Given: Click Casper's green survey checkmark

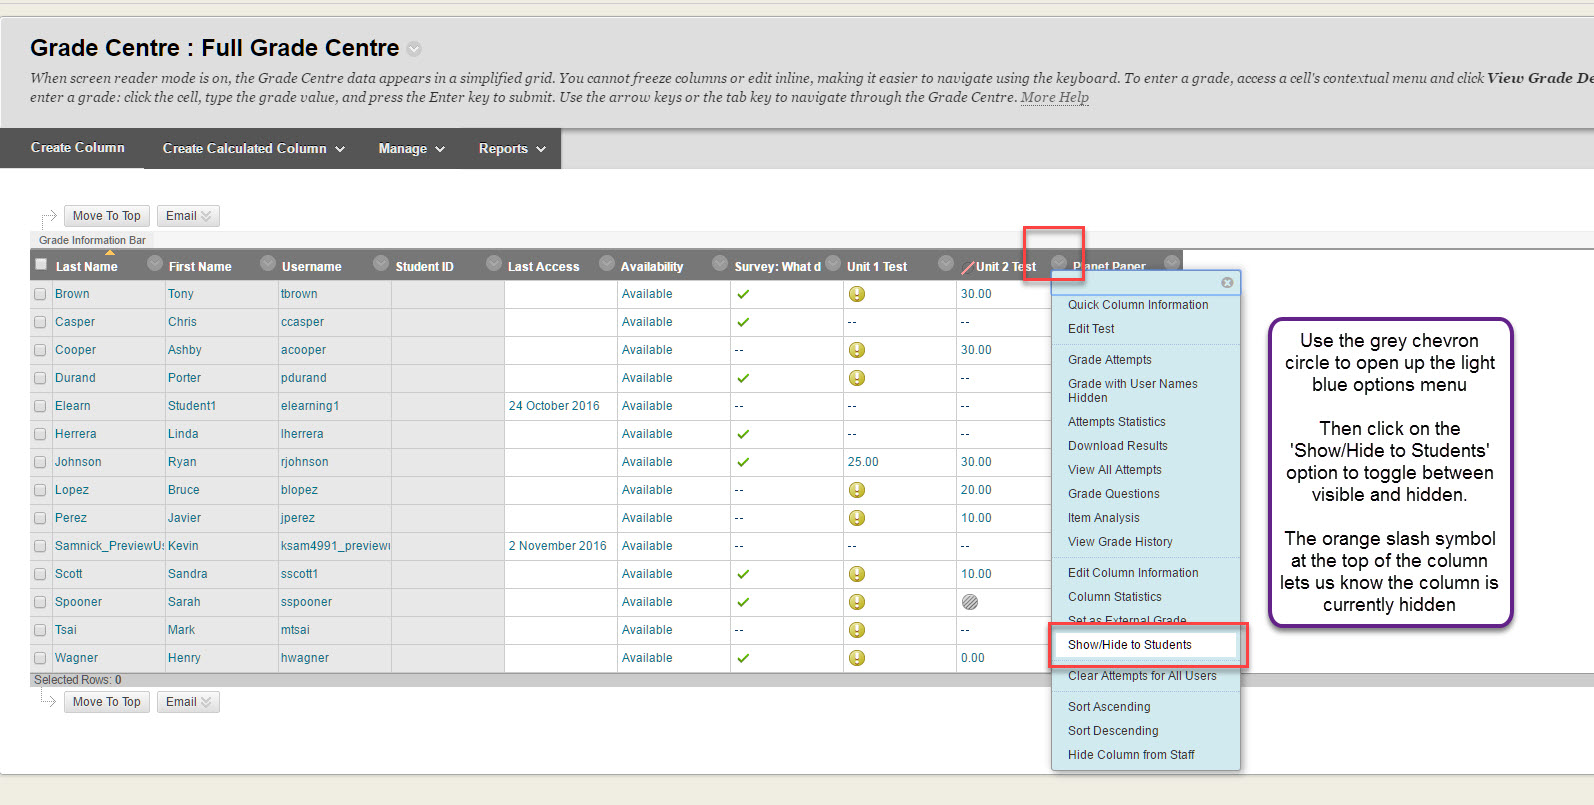Looking at the screenshot, I should 743,322.
